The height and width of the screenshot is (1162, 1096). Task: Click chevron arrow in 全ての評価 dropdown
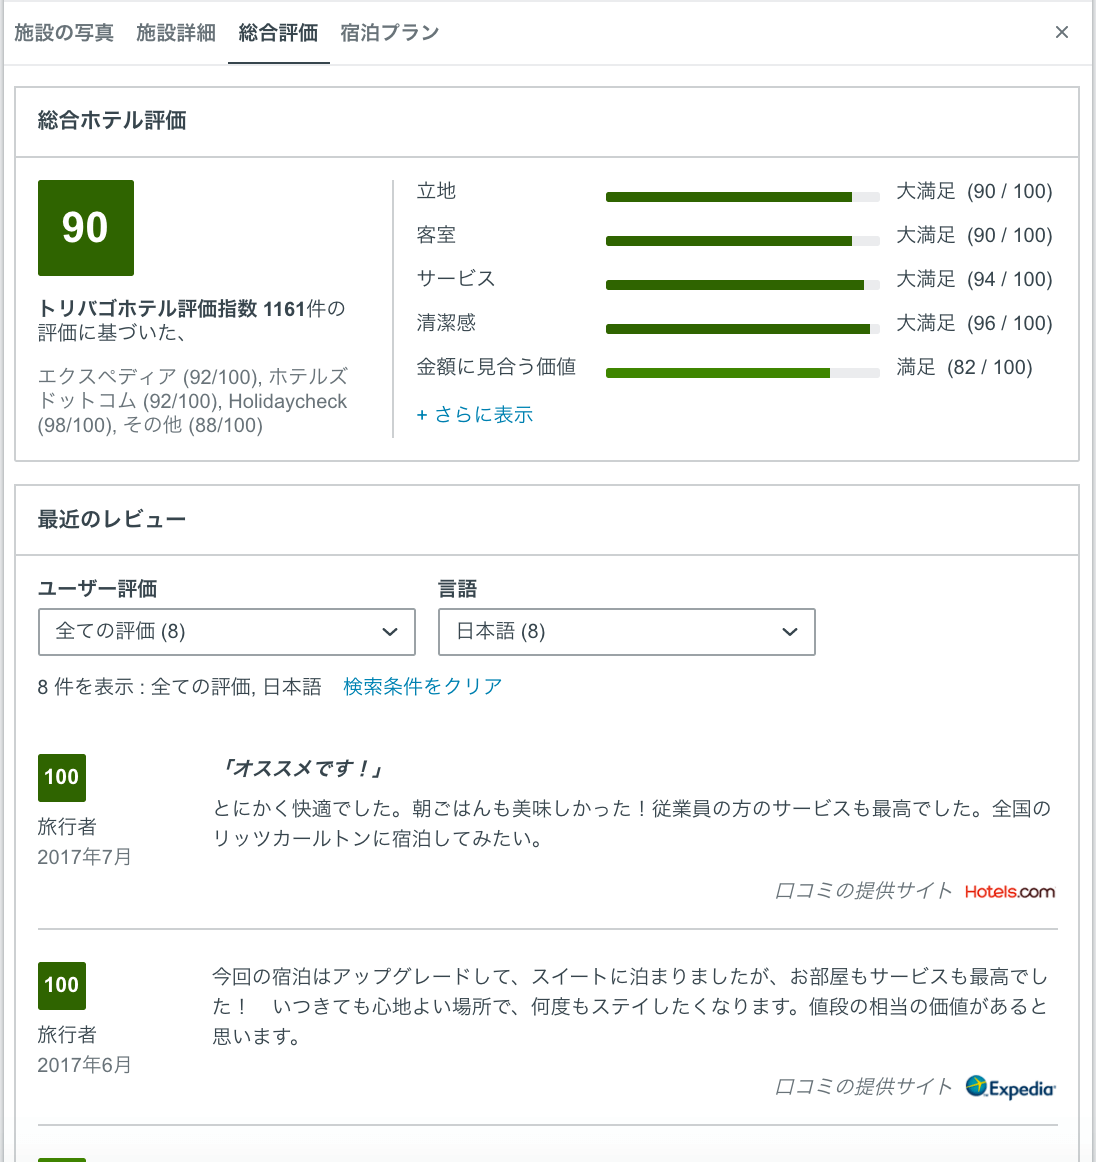[x=390, y=632]
